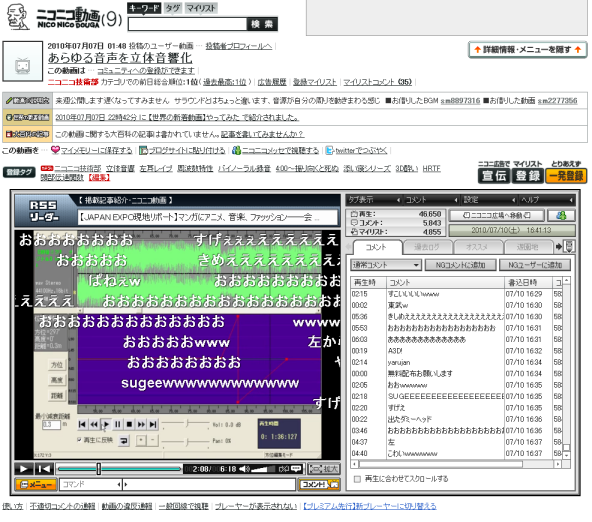Open the ヘルプ menu
592x522 pixels.
coord(547,200)
